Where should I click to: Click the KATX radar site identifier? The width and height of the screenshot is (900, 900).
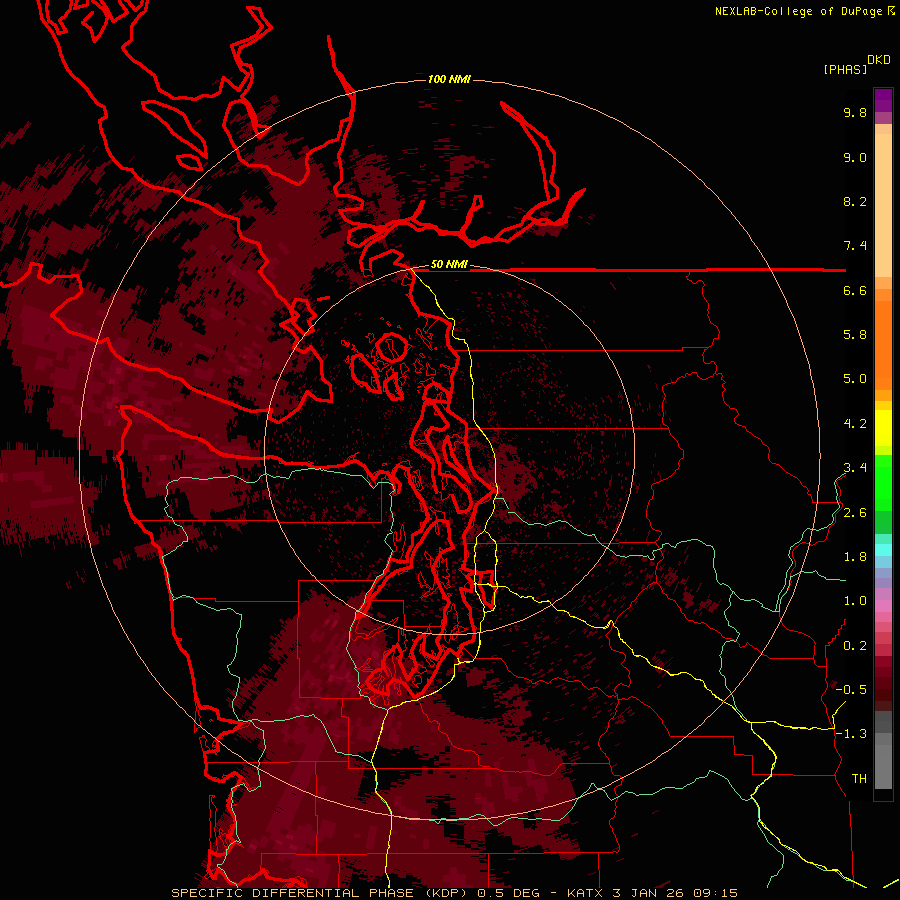tap(585, 893)
